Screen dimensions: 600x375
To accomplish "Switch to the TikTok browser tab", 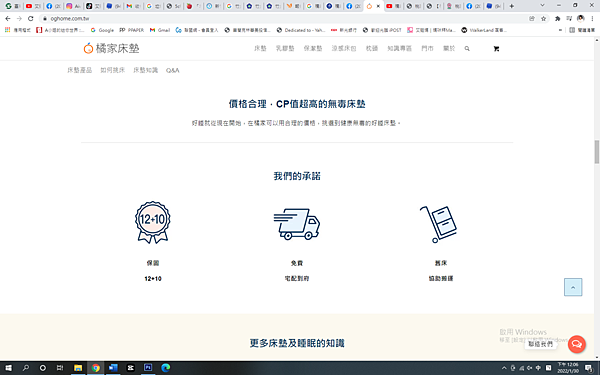I will click(x=93, y=6).
